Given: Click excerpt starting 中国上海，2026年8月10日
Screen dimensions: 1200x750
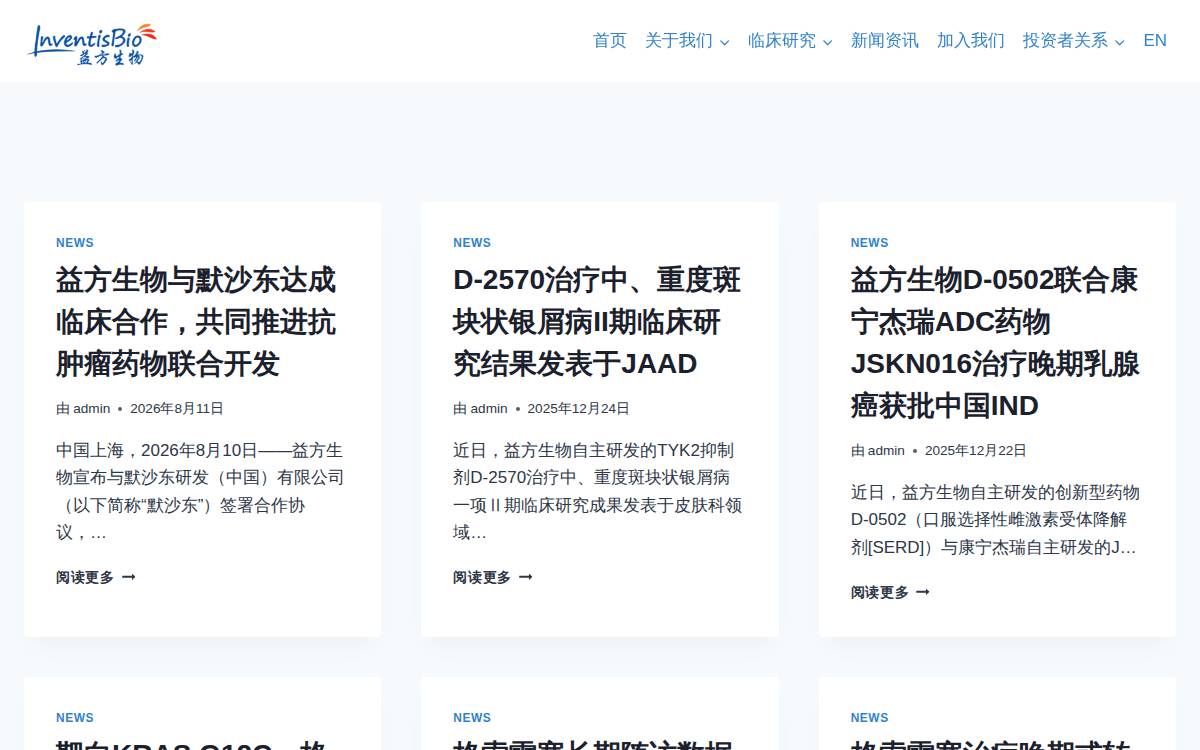Looking at the screenshot, I should pos(200,492).
